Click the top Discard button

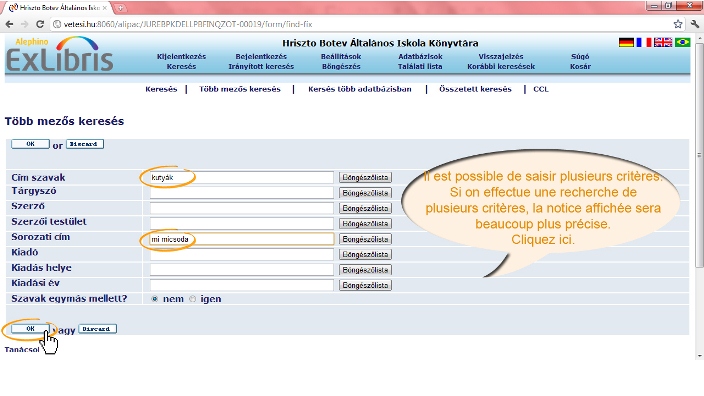coord(85,144)
